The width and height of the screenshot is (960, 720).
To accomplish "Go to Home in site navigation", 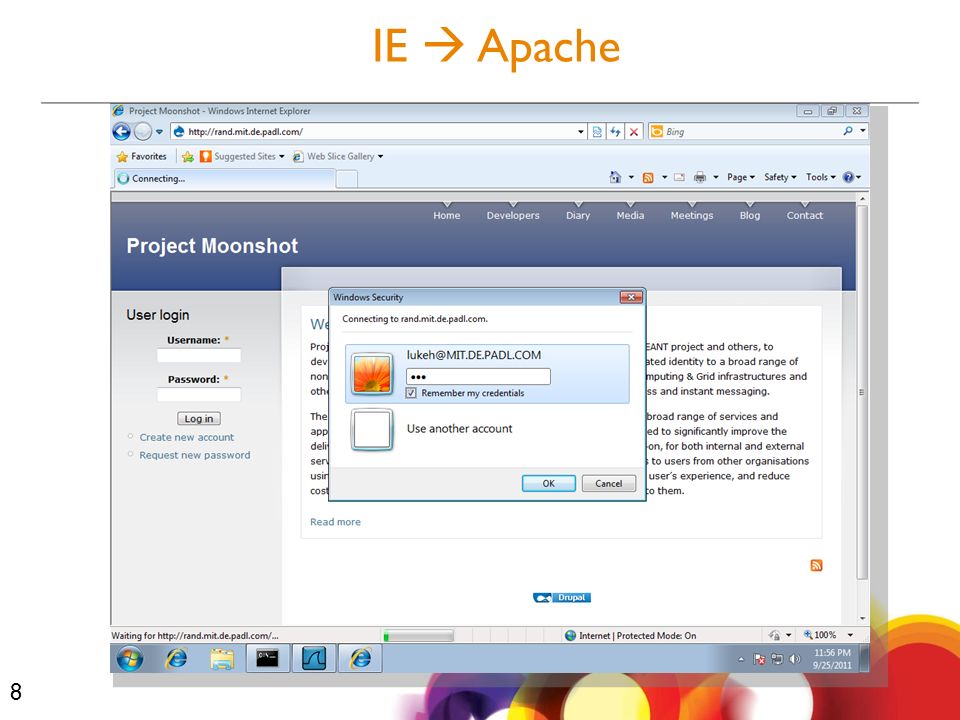I will point(446,216).
